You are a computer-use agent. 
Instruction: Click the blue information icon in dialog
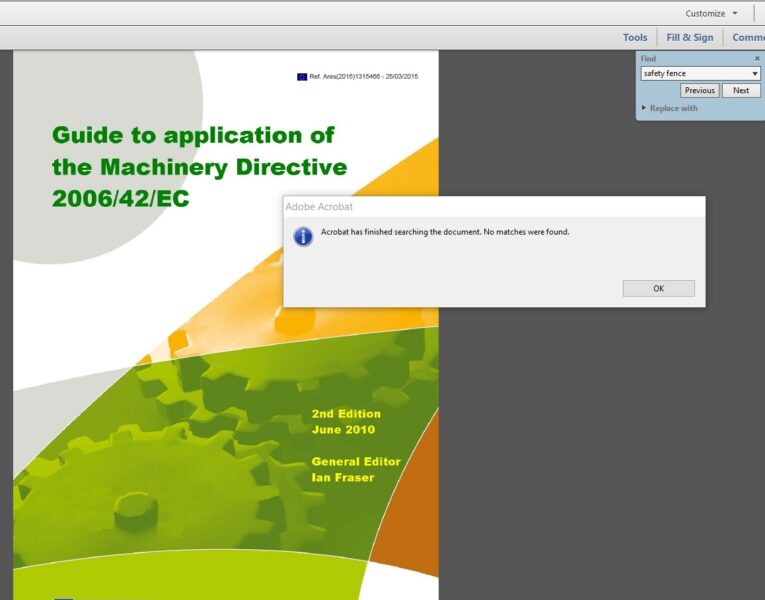303,237
